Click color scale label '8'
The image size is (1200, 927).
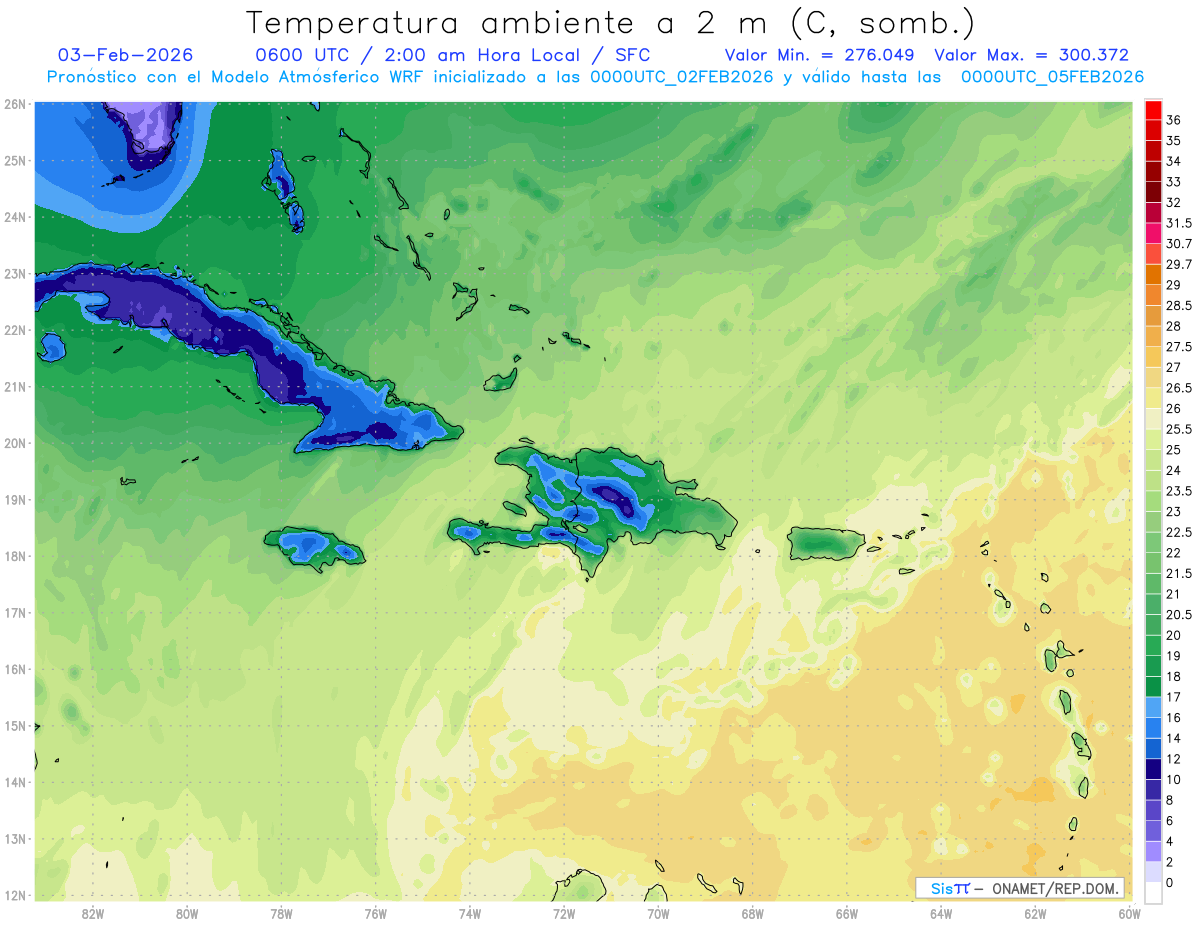pyautogui.click(x=1170, y=800)
